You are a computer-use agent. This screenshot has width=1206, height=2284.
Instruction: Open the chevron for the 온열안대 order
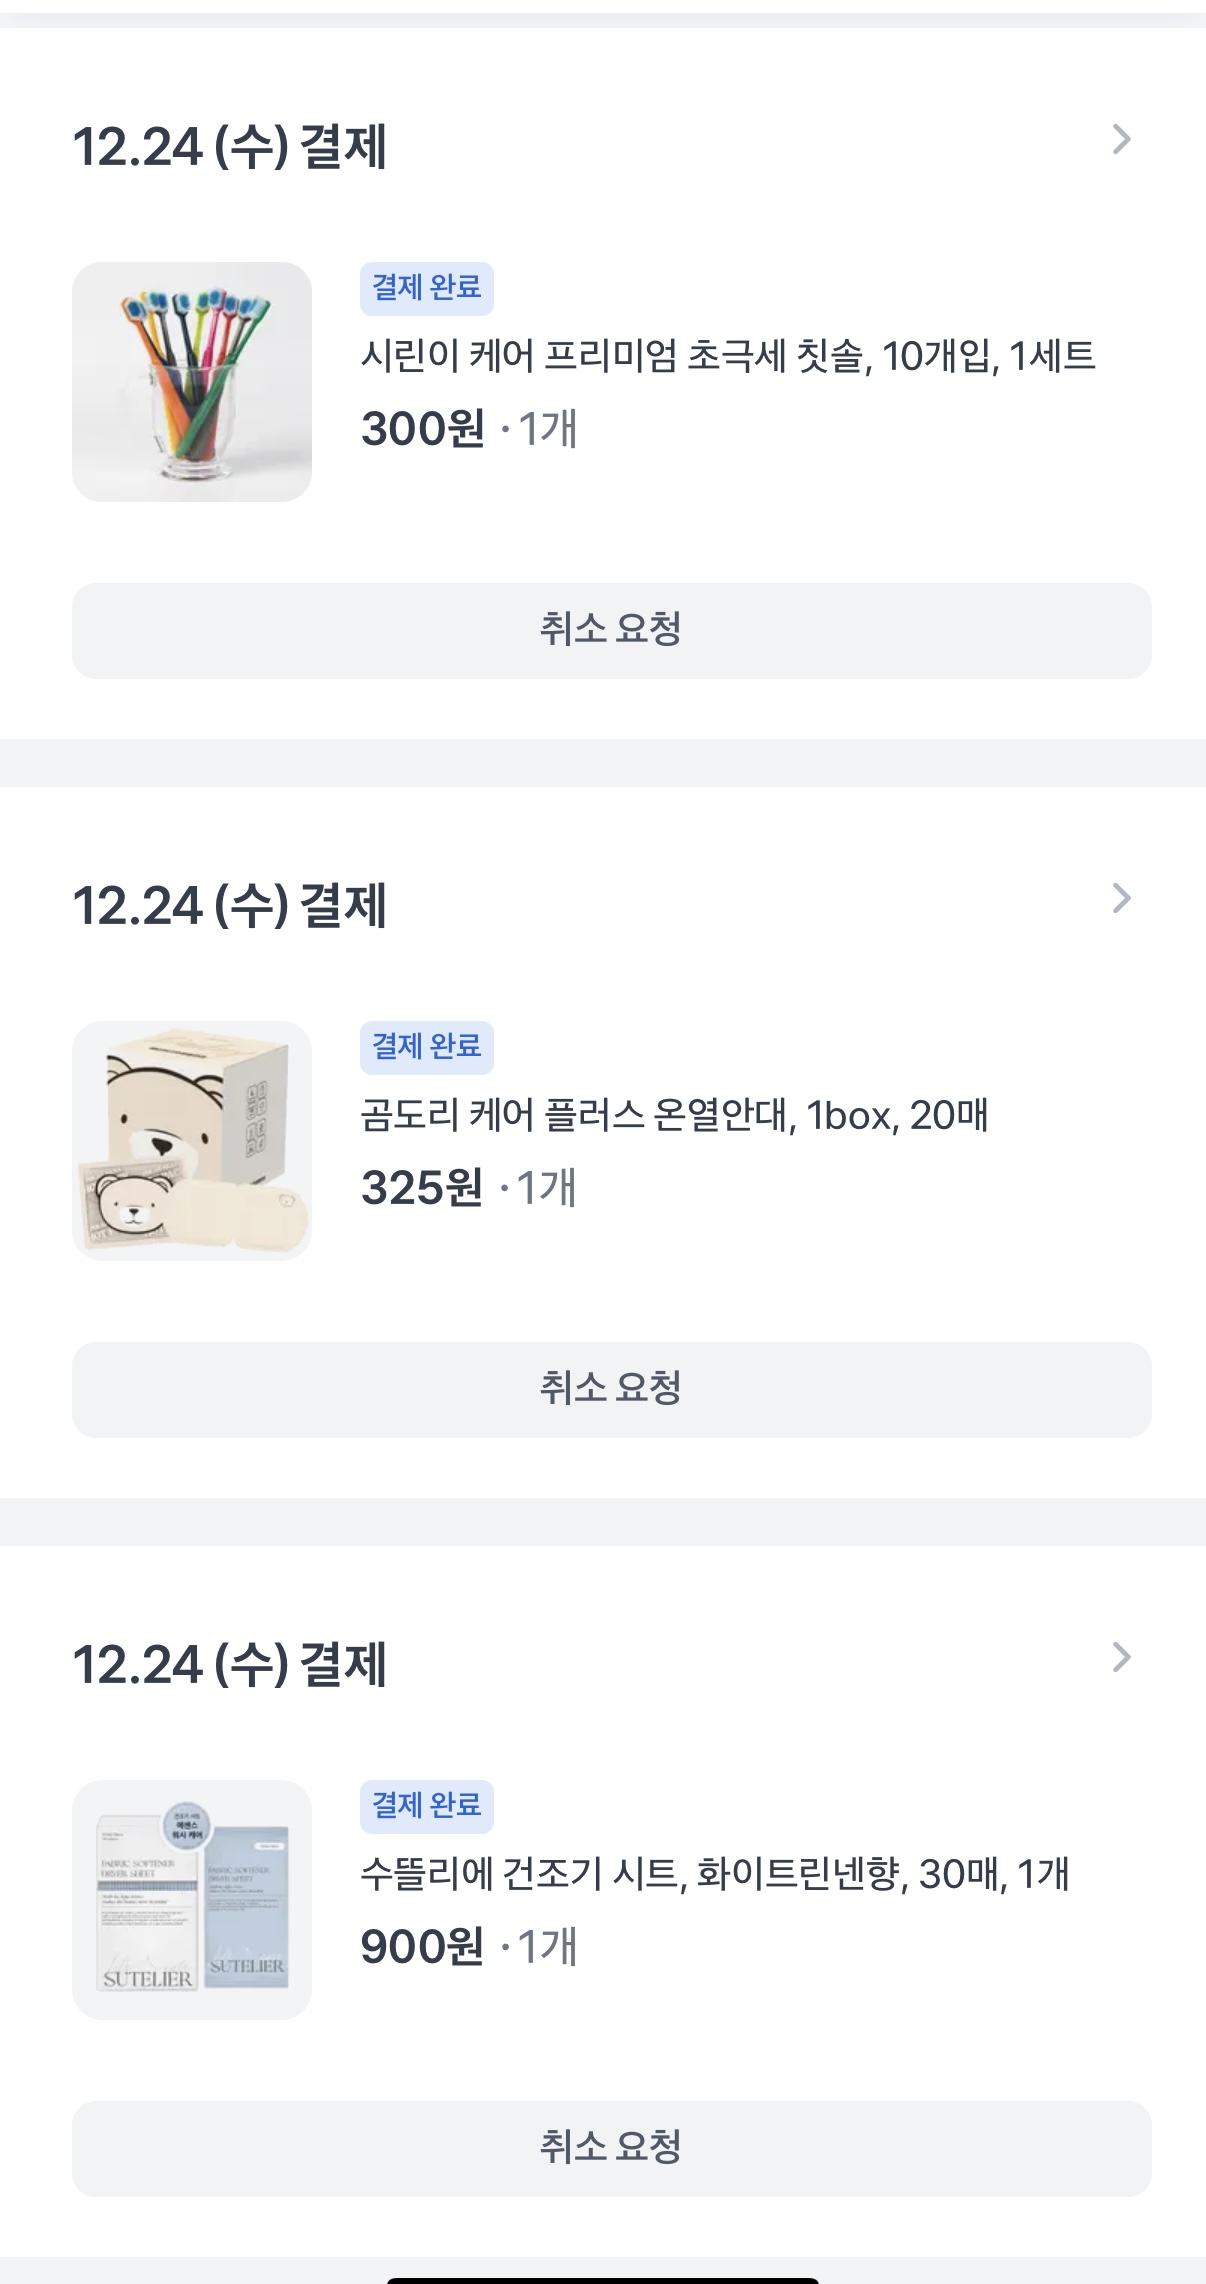click(x=1121, y=899)
